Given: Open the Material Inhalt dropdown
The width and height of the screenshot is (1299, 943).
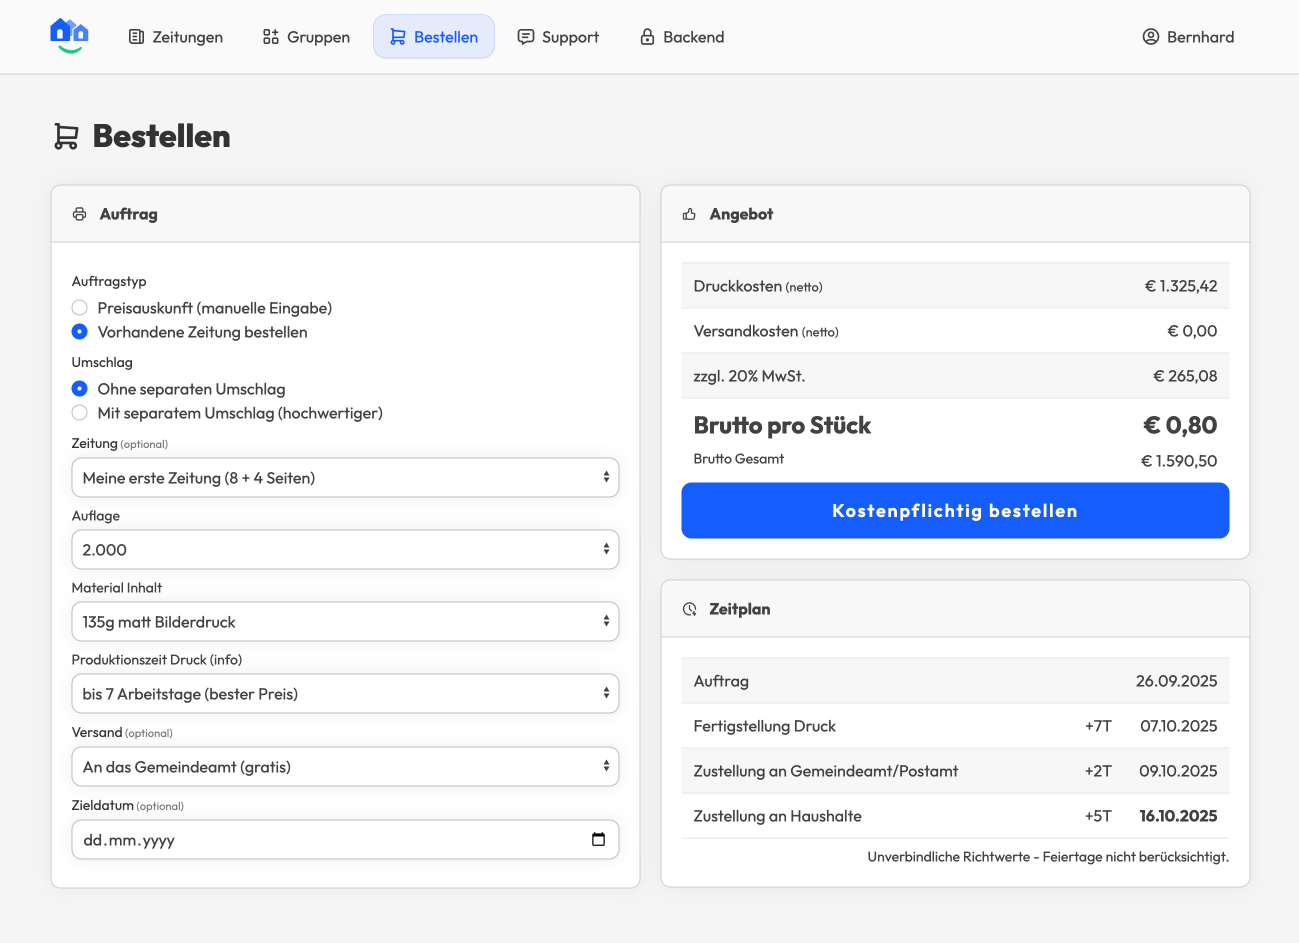Looking at the screenshot, I should (345, 622).
